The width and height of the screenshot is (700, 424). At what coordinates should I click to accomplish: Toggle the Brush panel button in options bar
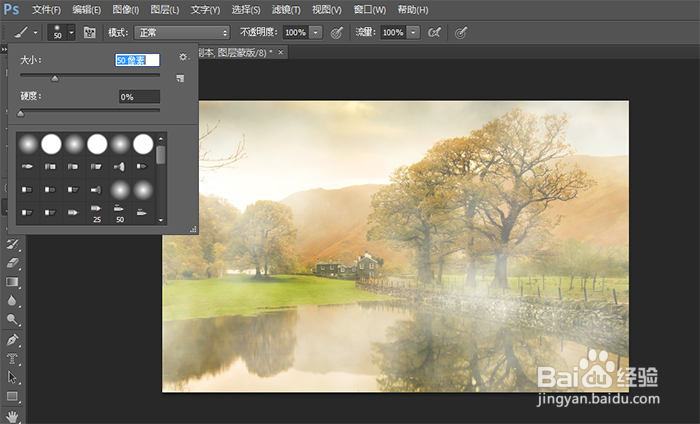tap(90, 32)
